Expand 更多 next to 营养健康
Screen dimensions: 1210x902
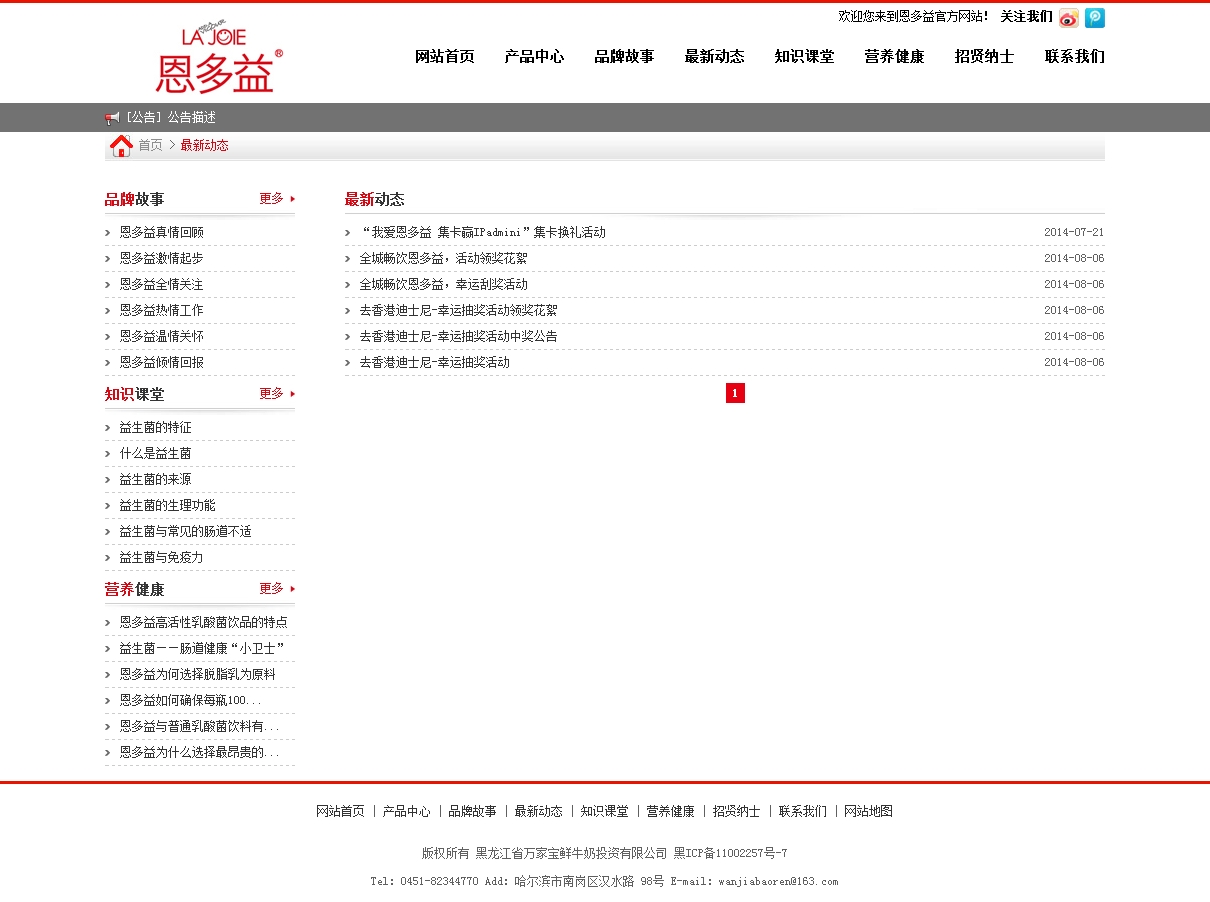277,589
